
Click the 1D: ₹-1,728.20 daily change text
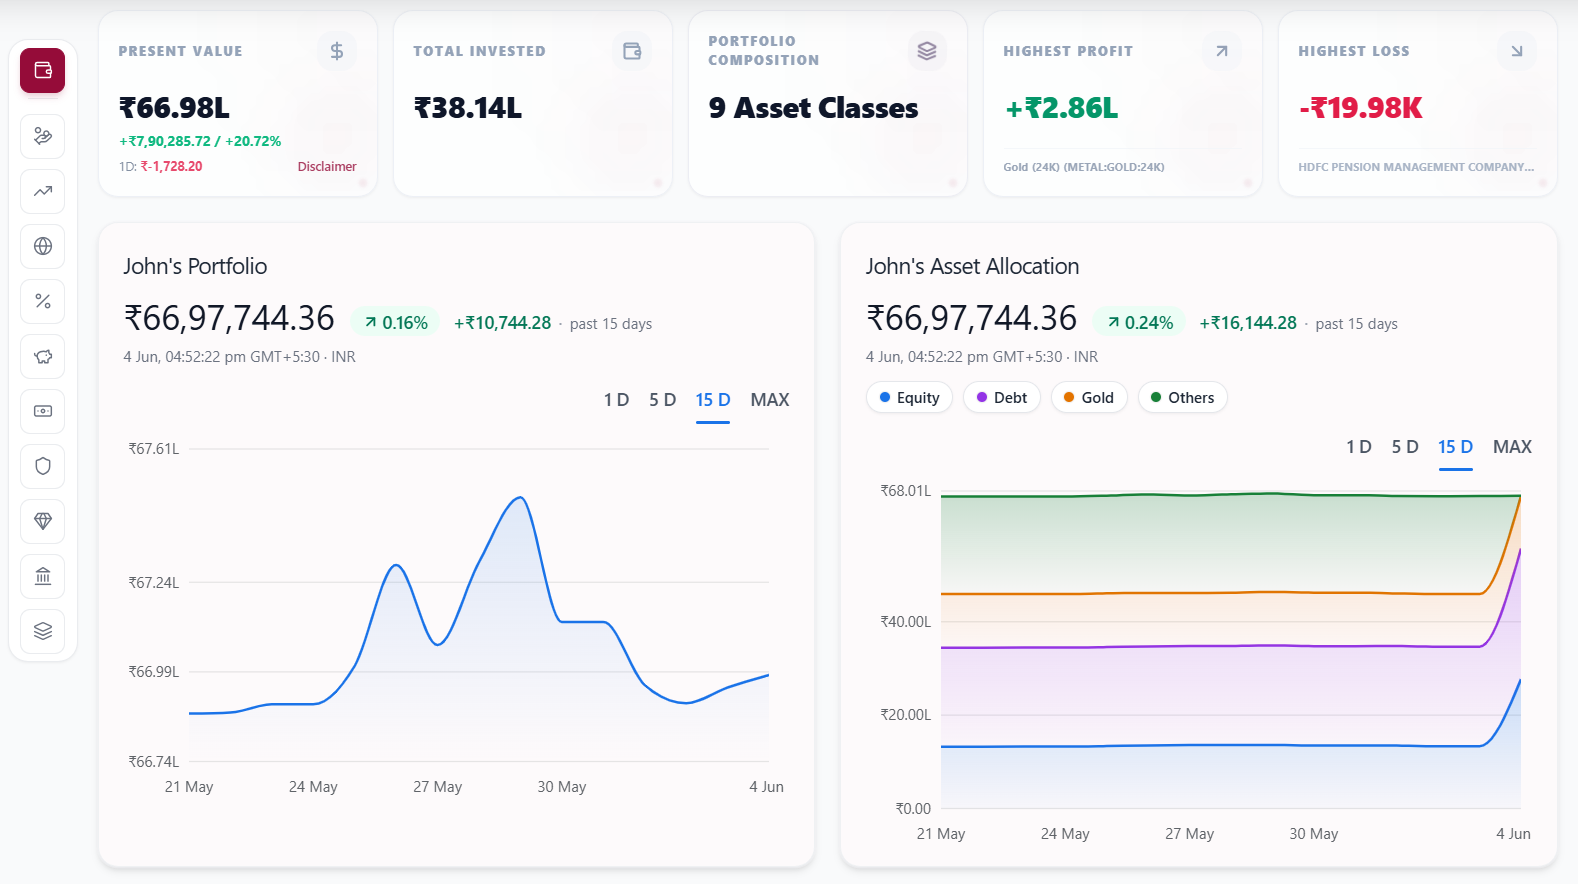[160, 167]
